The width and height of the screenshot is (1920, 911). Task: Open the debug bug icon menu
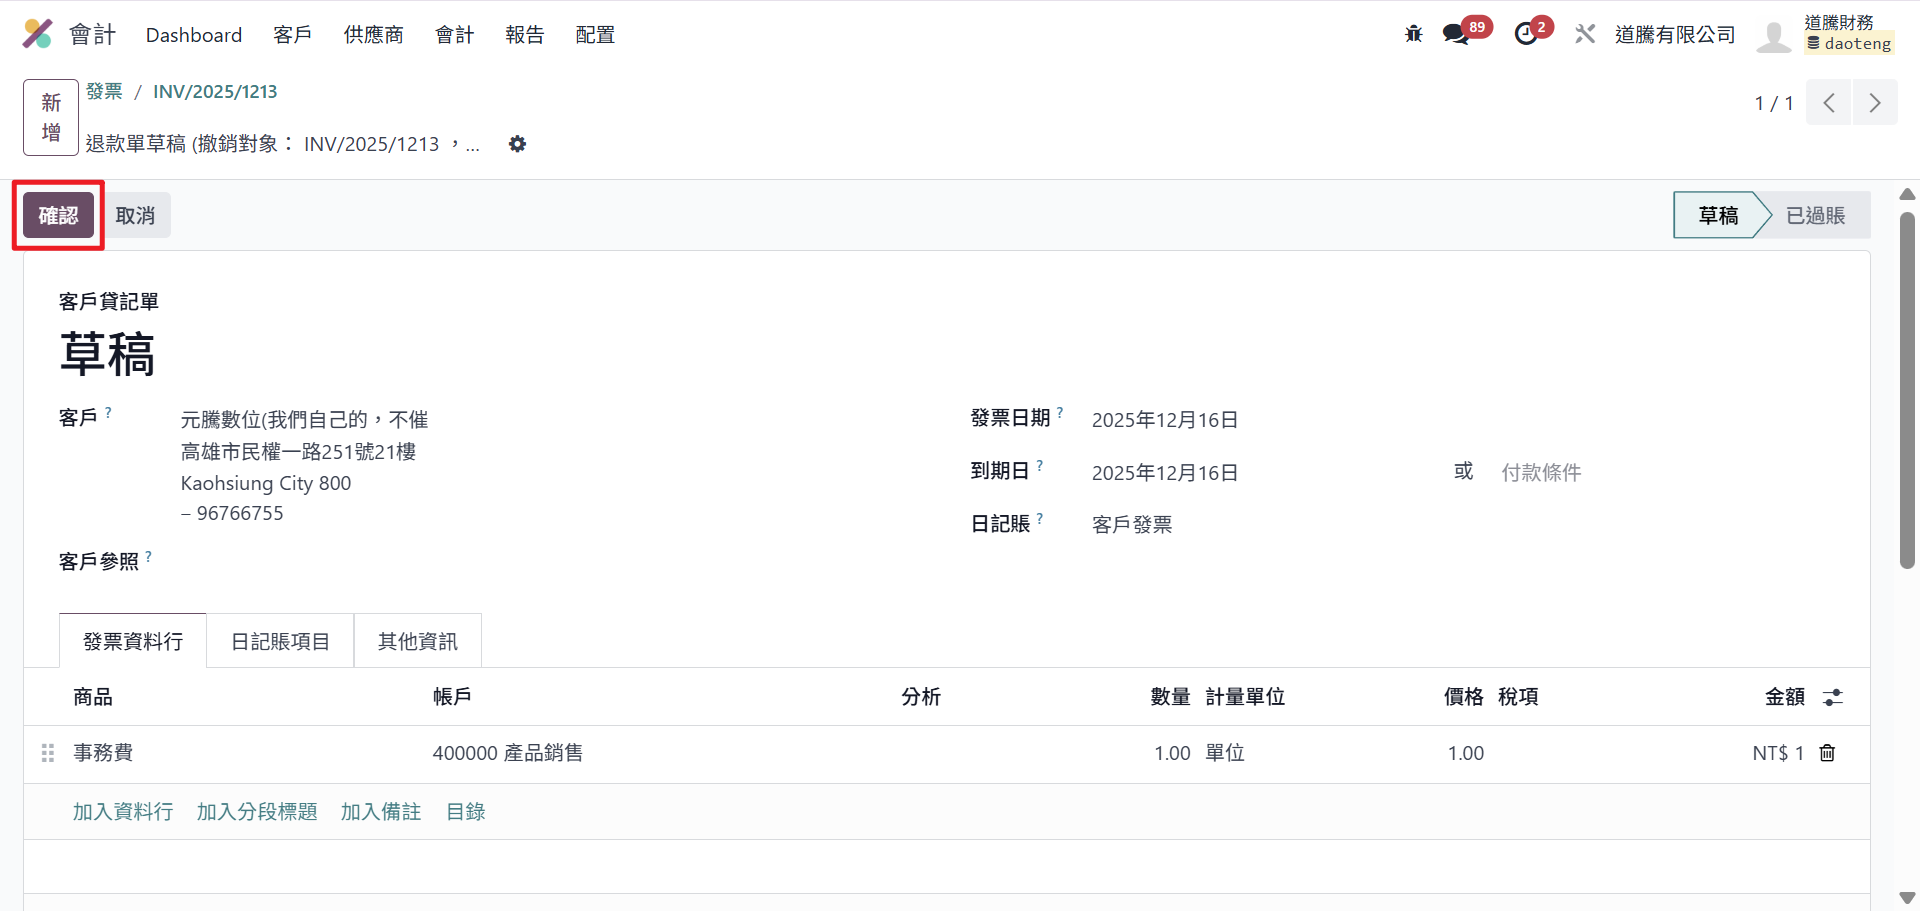[1413, 34]
